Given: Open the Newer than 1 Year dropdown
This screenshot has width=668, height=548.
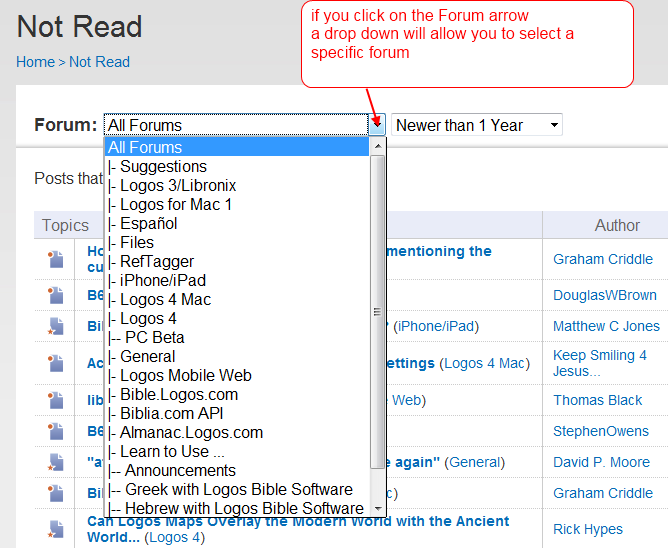Looking at the screenshot, I should [x=477, y=125].
